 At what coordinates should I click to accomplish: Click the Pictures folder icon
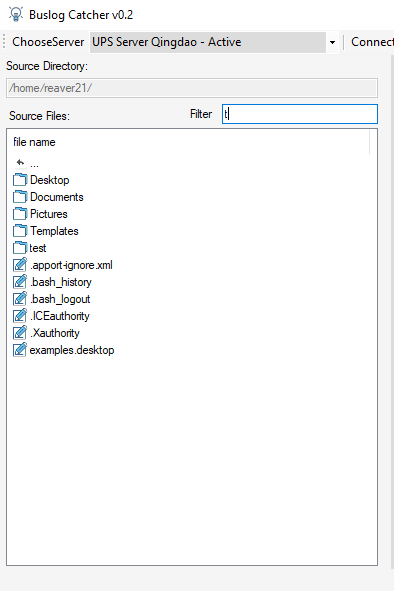point(20,214)
